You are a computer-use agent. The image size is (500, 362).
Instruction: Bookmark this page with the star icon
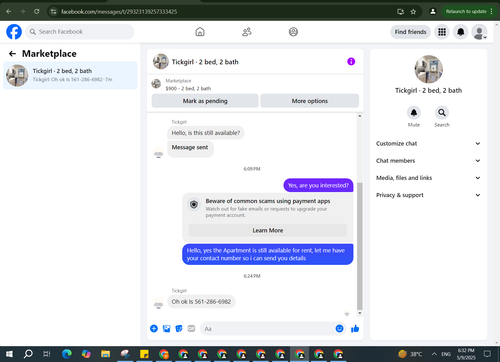(413, 12)
